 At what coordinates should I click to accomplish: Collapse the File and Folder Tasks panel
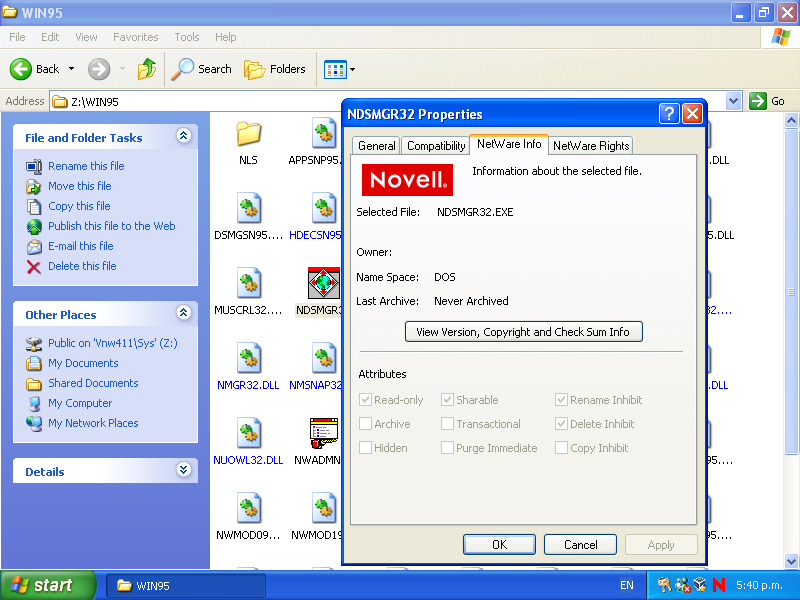click(x=184, y=136)
